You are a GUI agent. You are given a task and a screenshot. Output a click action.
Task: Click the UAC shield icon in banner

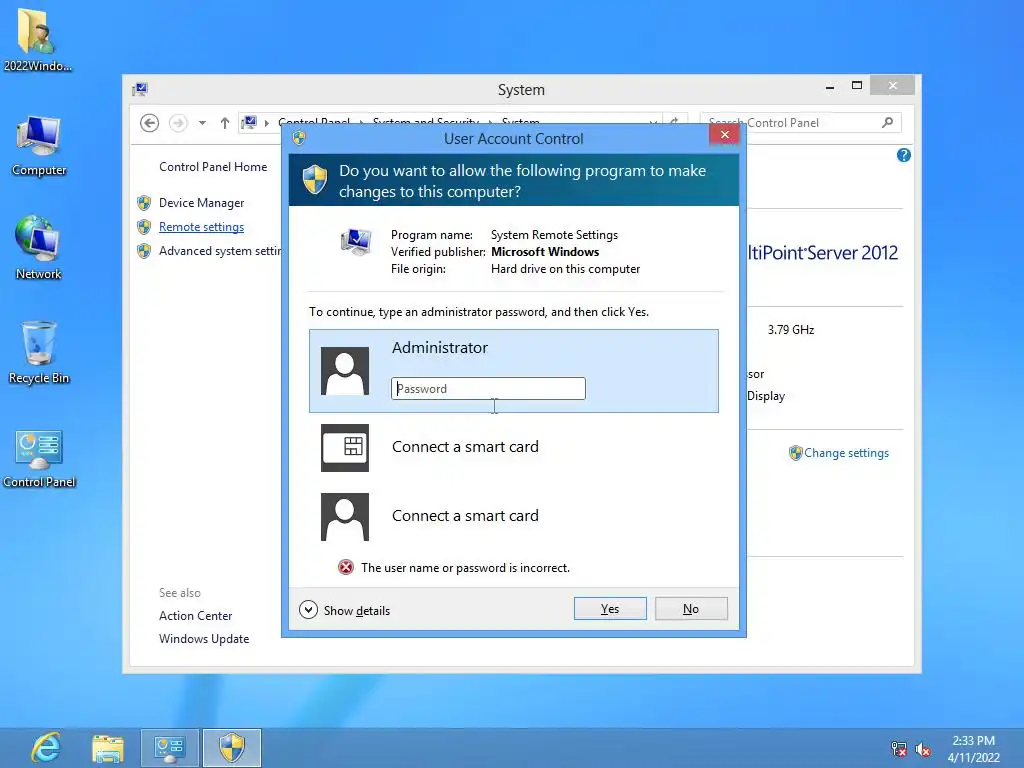point(315,180)
